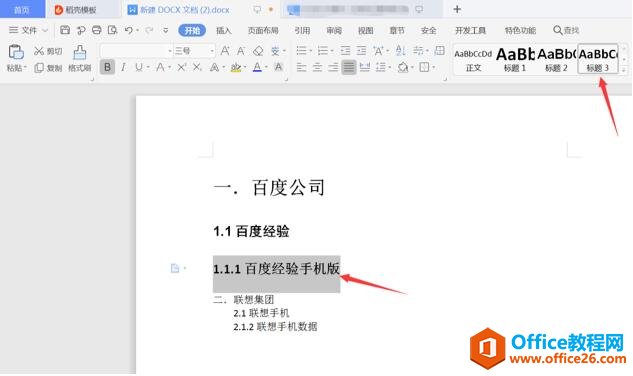This screenshot has width=633, height=376.
Task: Click the 首页 home tab button
Action: pos(22,9)
